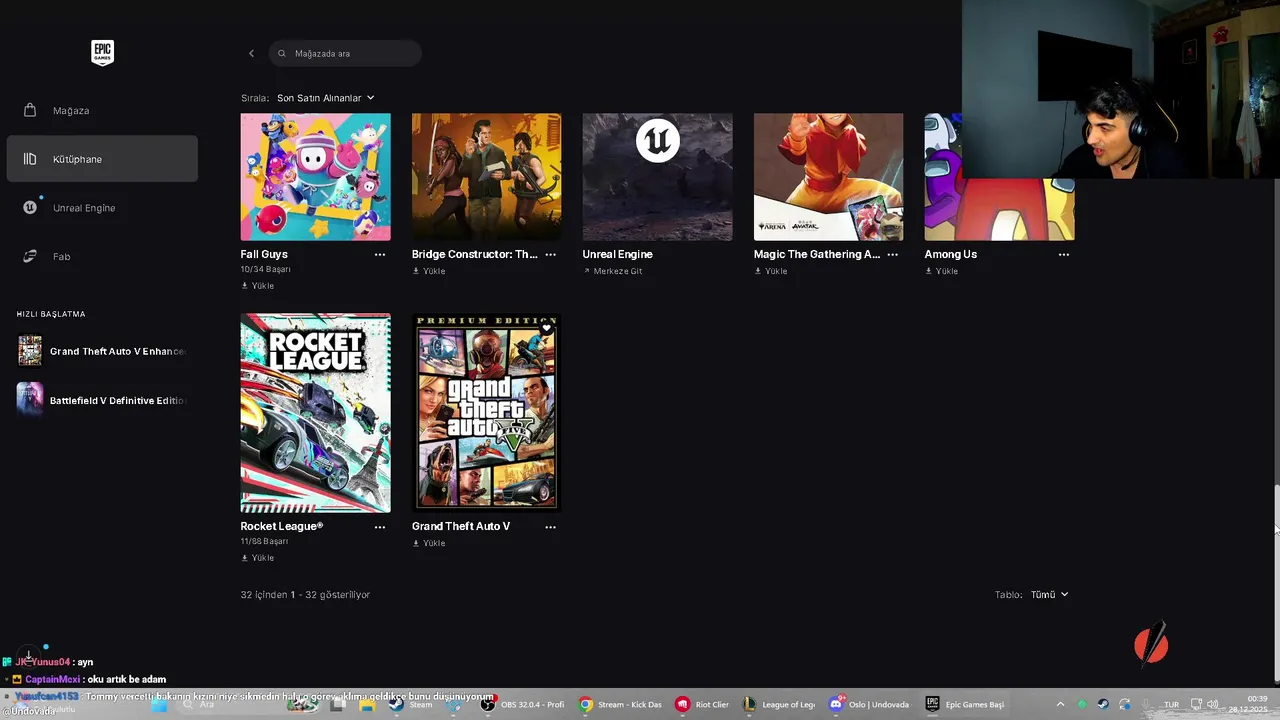1280x720 pixels.
Task: Click the '32 içinden 1 - 32 gösteriliyor' text
Action: point(305,594)
